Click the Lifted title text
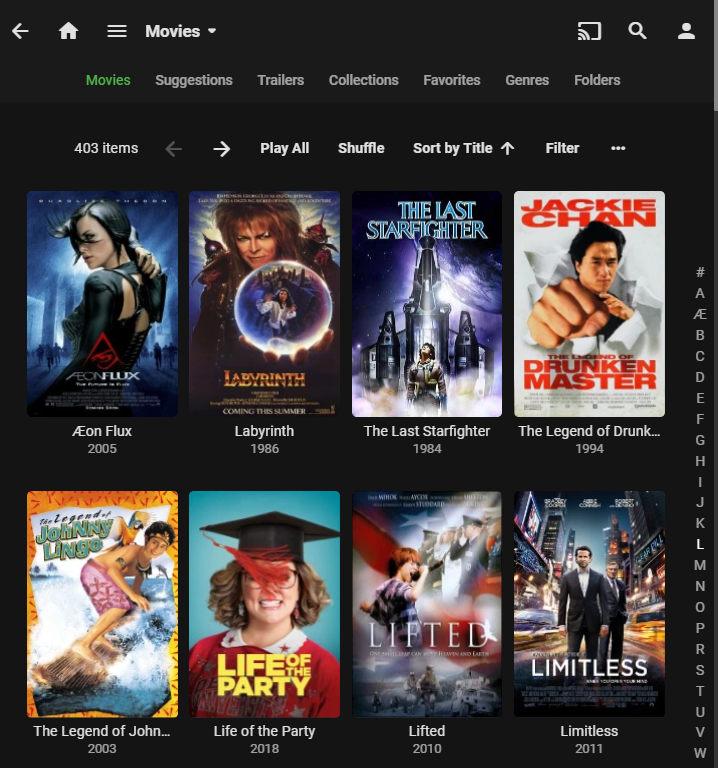Screen dimensions: 718x768 click(x=427, y=731)
